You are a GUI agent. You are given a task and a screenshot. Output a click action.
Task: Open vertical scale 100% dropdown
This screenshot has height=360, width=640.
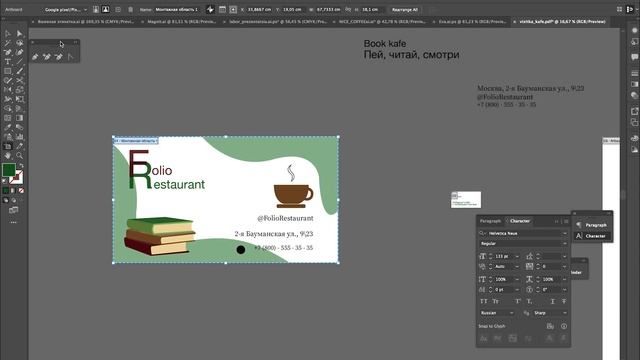(x=518, y=279)
